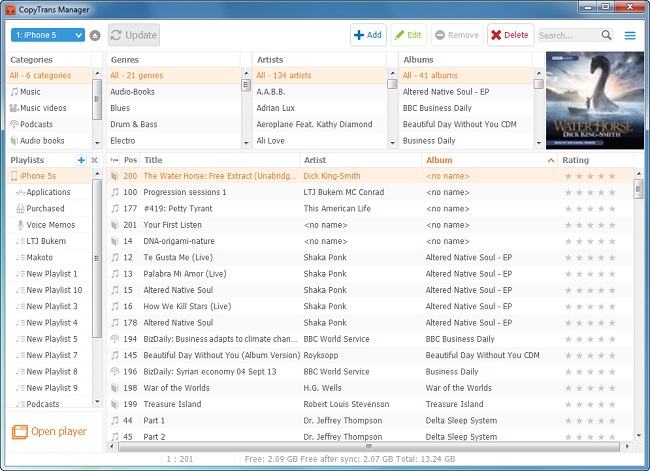Select album BBC Business Daily
The height and width of the screenshot is (471, 650).
point(466,108)
